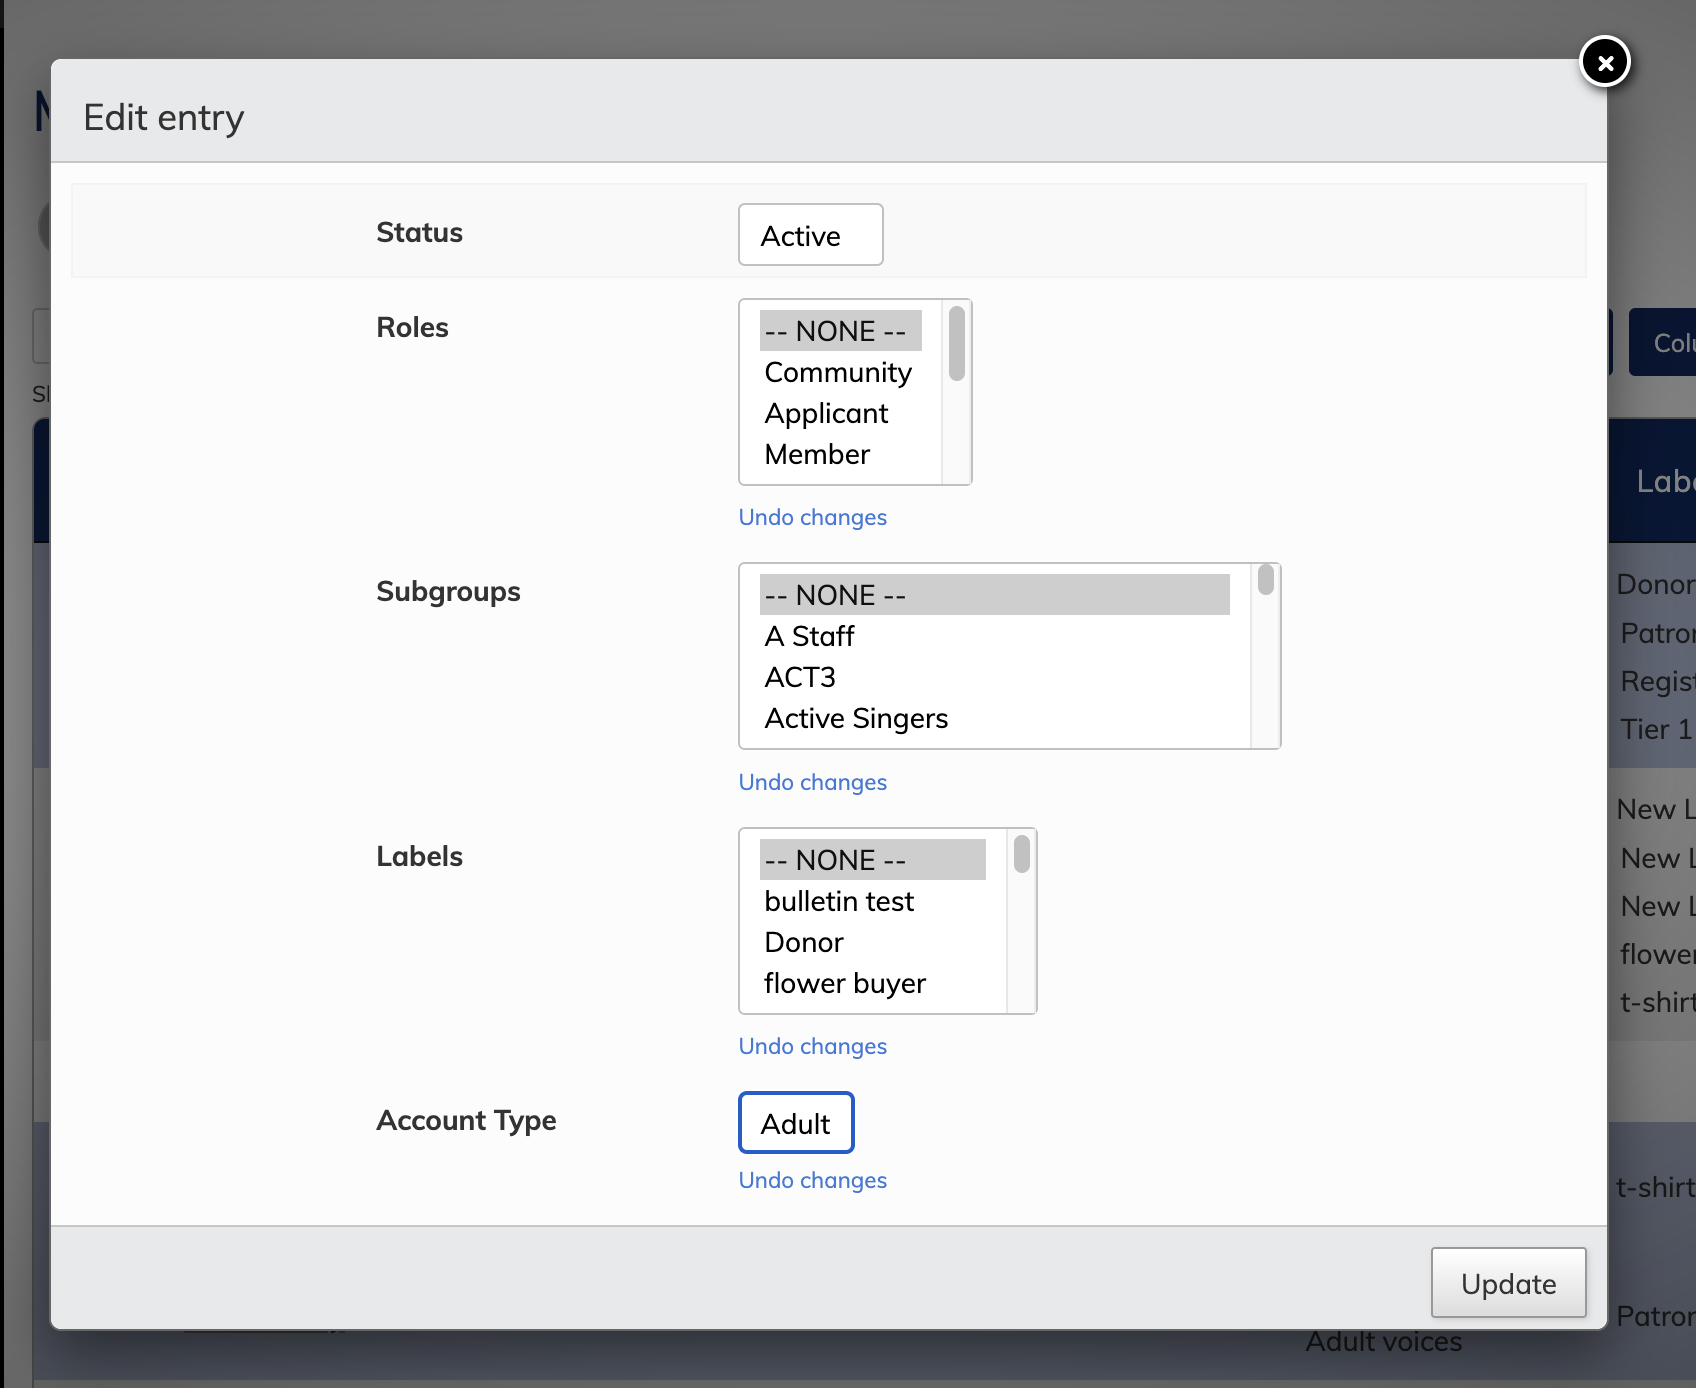Pick flower buyer in Labels list
1696x1388 pixels.
click(845, 983)
